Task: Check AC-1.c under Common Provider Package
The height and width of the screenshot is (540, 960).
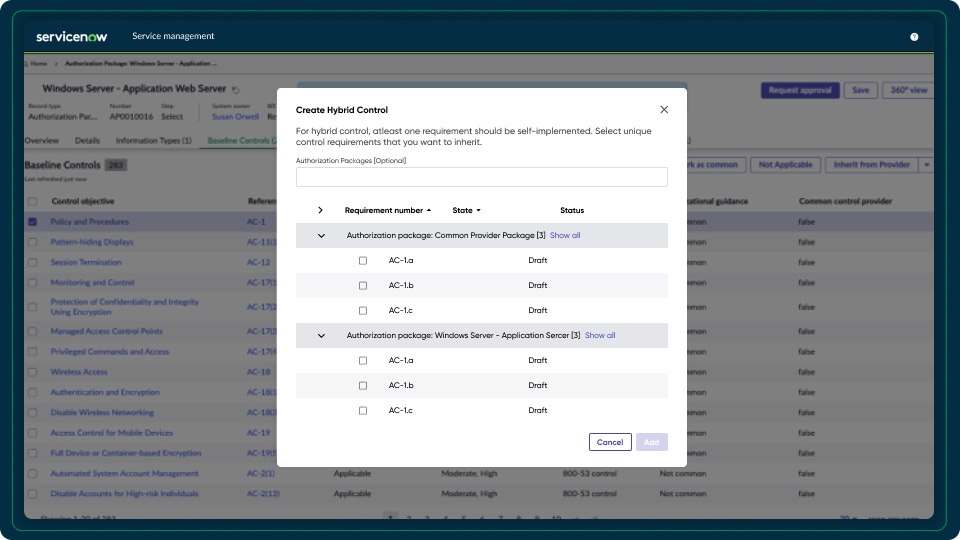Action: (x=363, y=311)
